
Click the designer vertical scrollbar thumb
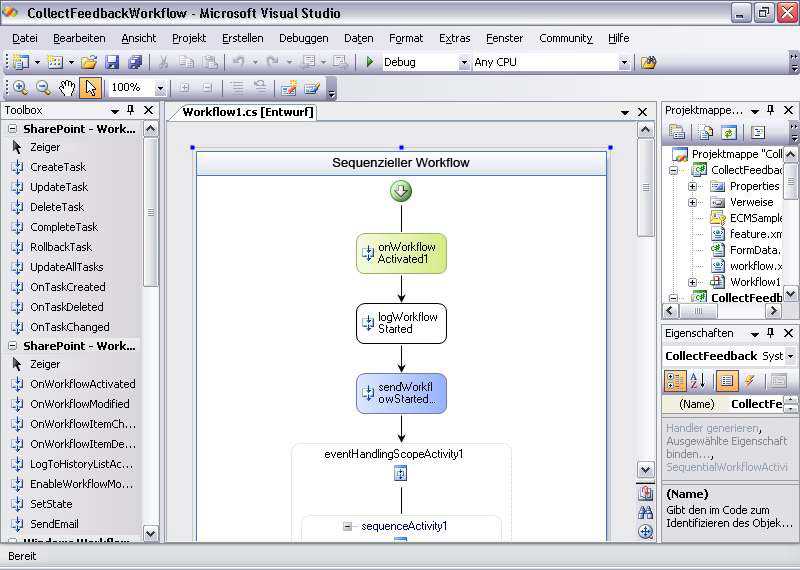(645, 188)
